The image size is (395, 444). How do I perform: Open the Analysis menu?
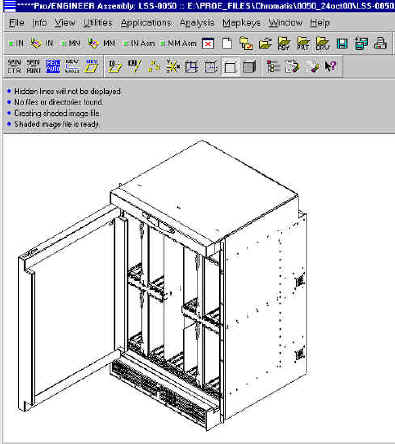coord(197,23)
